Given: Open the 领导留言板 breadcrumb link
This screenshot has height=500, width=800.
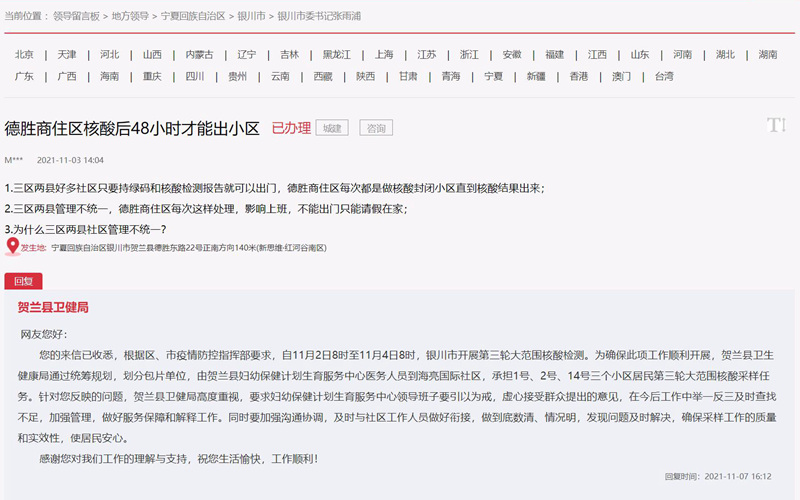Looking at the screenshot, I should [75, 17].
